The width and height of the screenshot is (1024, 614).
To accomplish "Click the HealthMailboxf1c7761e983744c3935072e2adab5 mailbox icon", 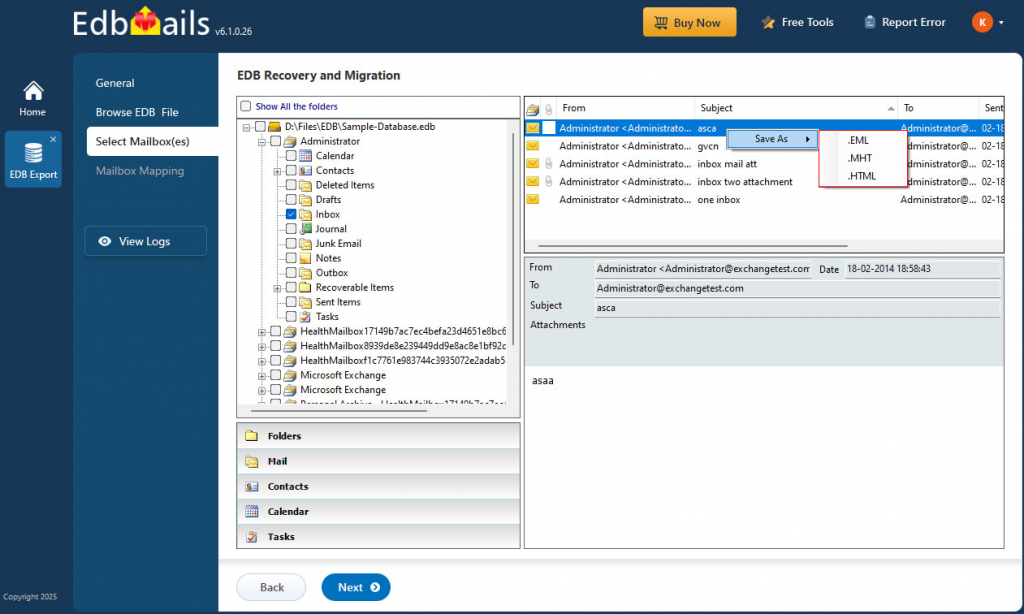I will pos(290,361).
